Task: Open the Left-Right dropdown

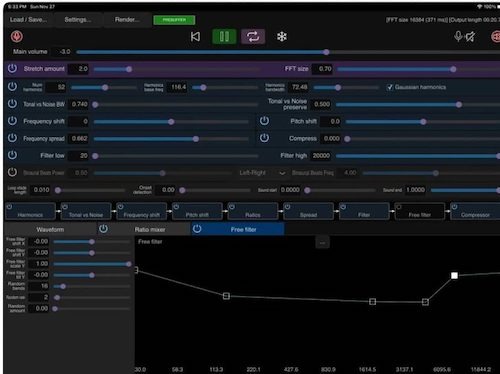Action: [262, 173]
